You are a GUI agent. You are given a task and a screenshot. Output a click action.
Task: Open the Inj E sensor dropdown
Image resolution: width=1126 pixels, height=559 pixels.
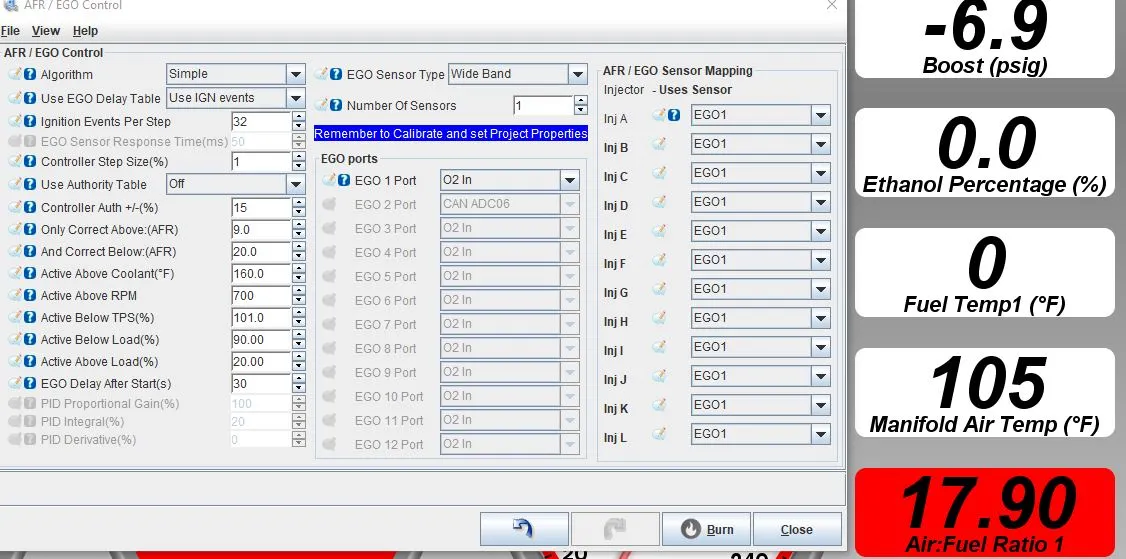click(821, 231)
